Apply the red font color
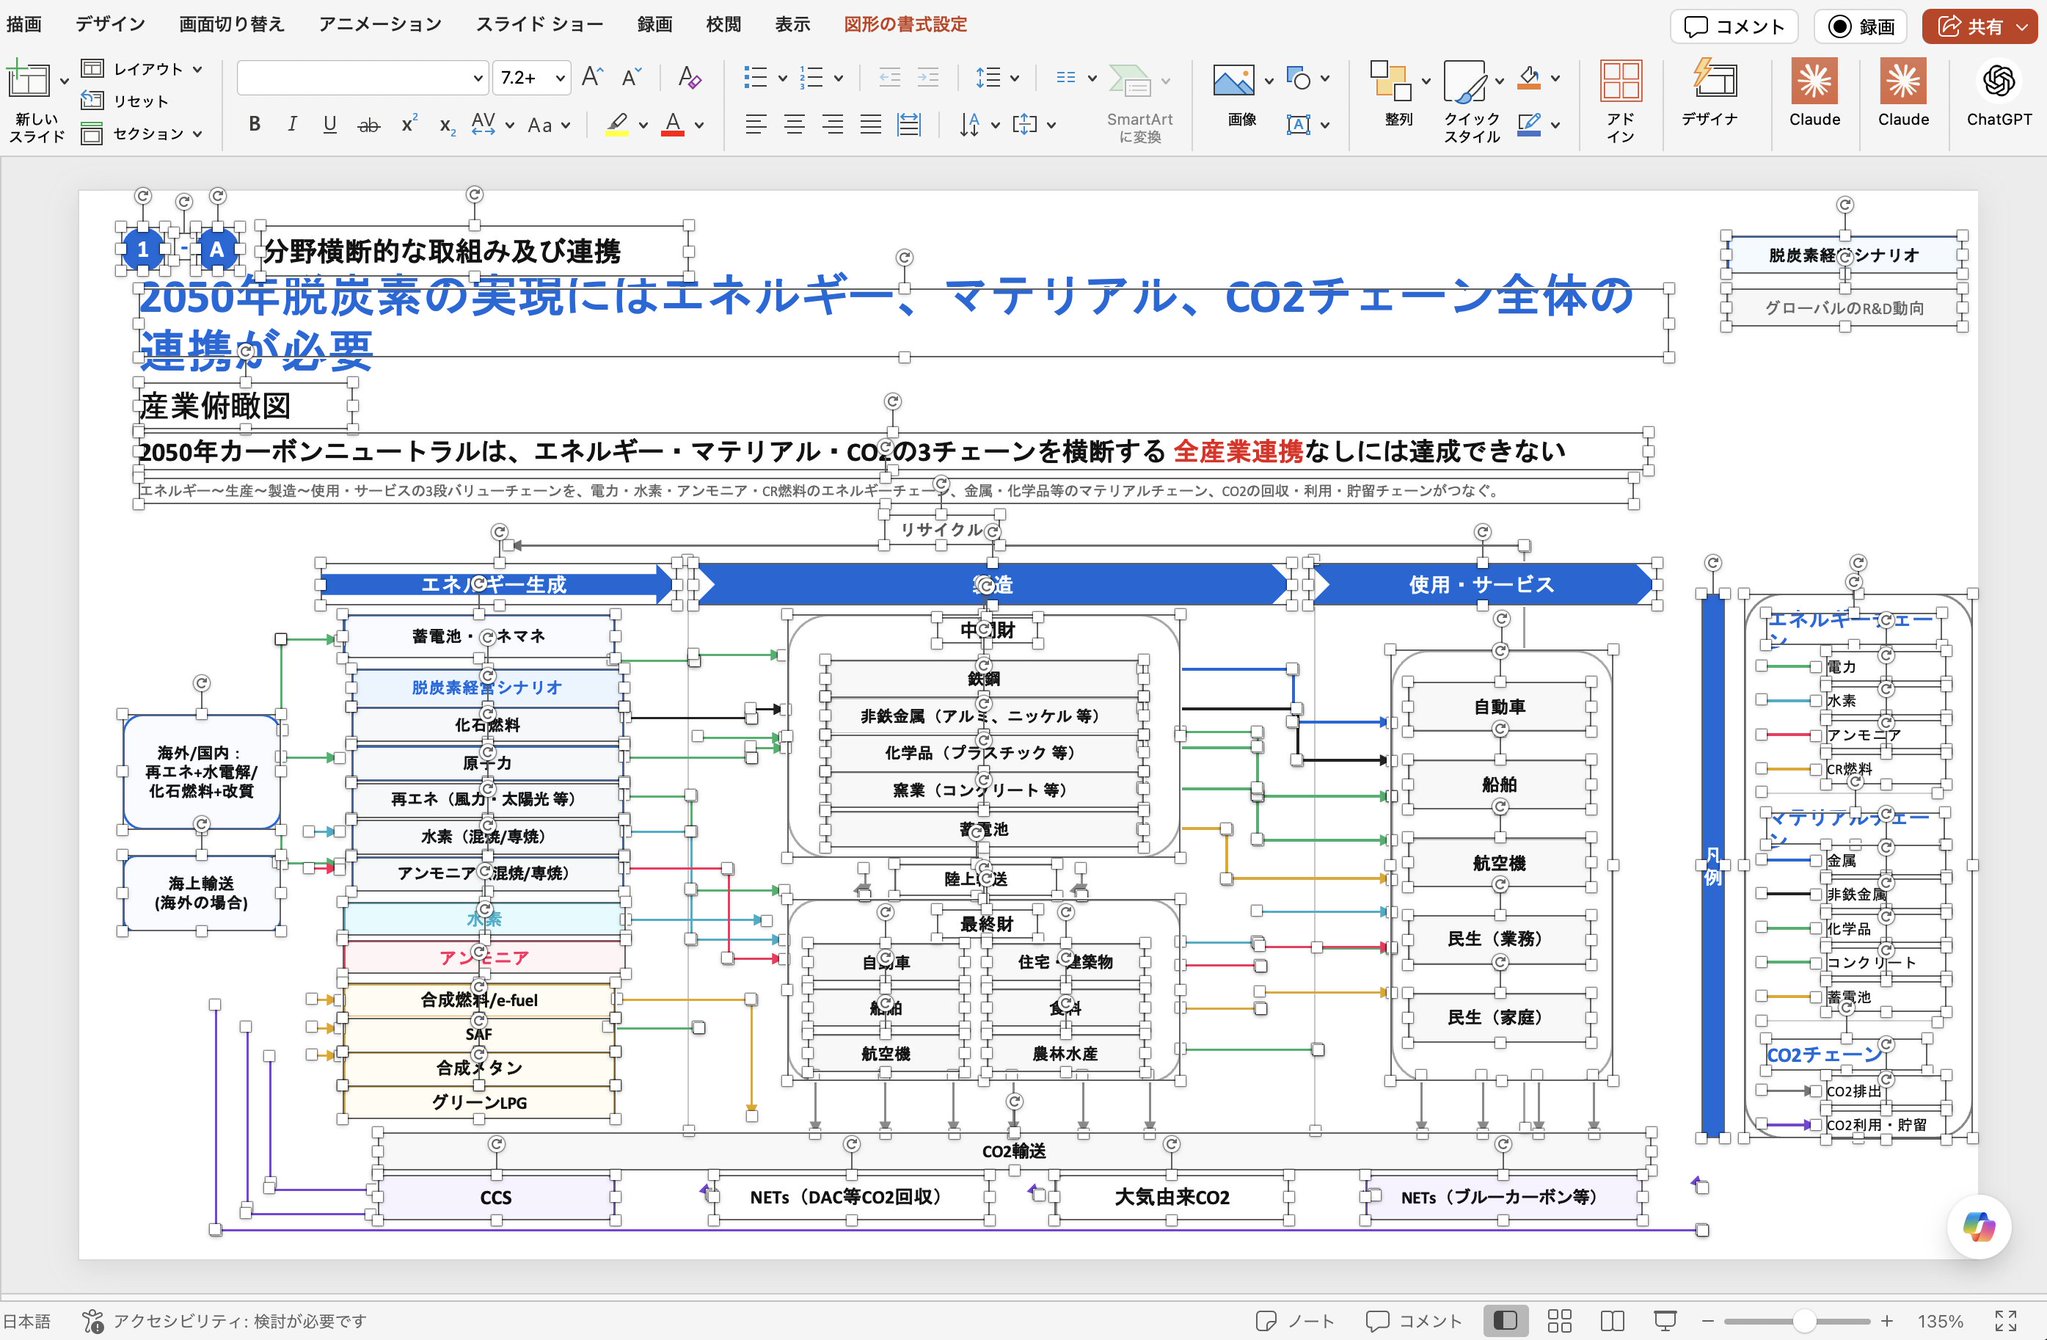Screen dimensions: 2047x1340 (x=673, y=125)
